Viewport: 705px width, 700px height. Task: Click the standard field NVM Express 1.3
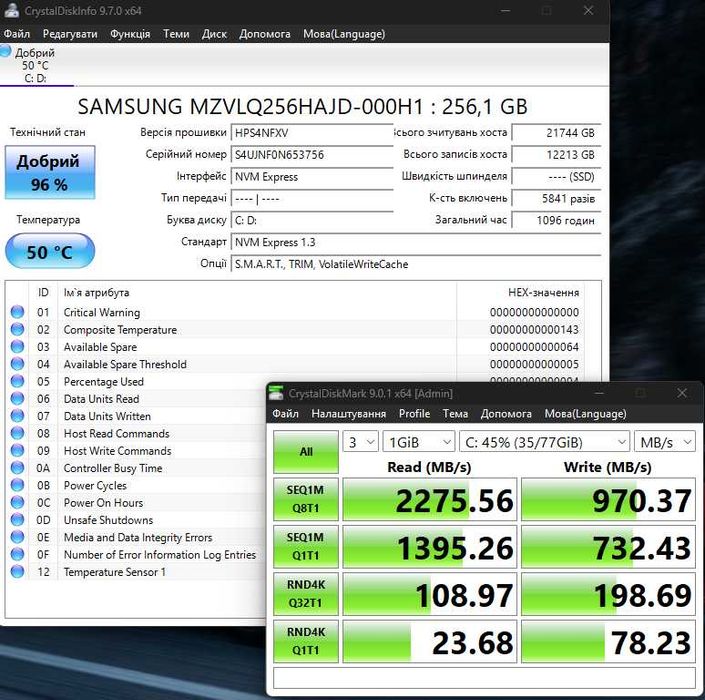(416, 242)
